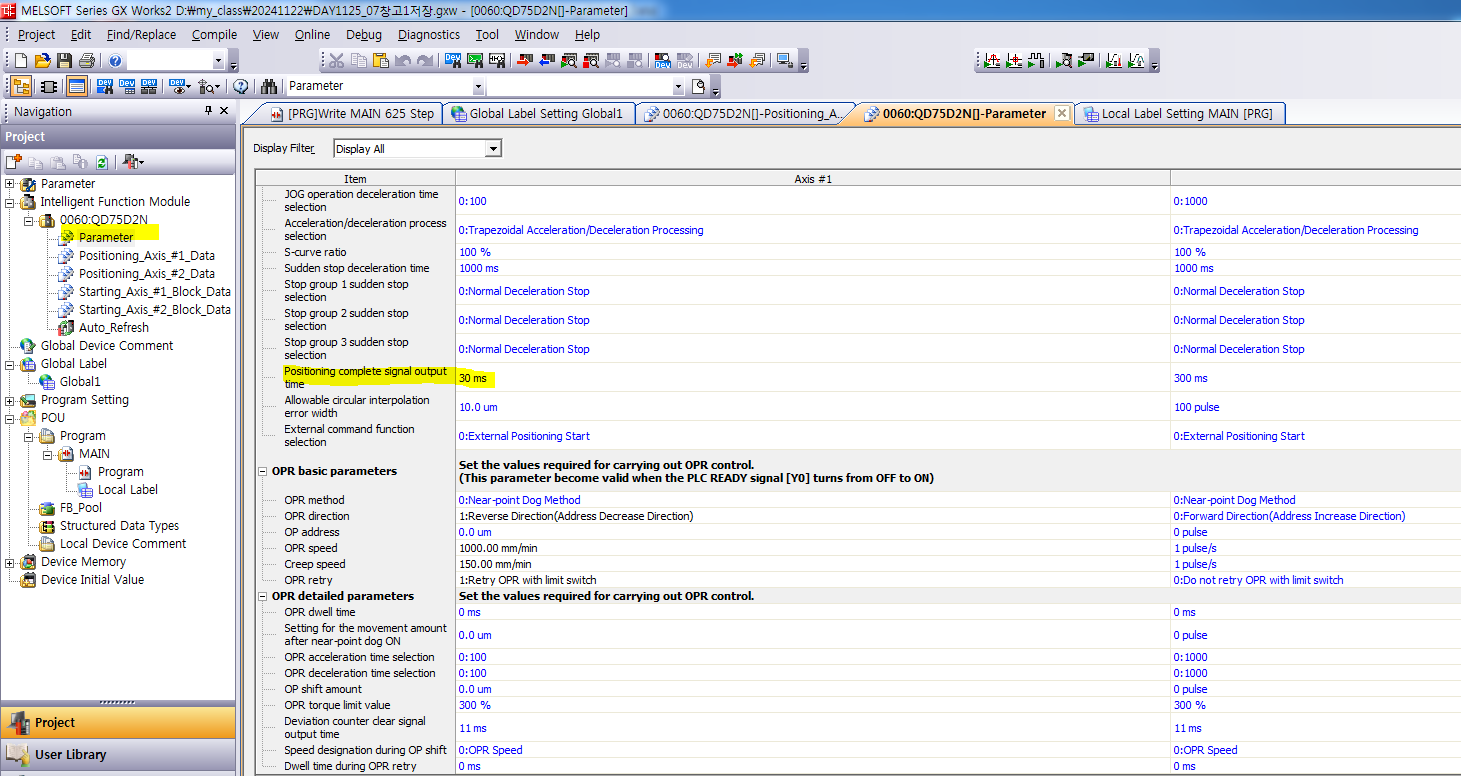This screenshot has height=776, width=1461.
Task: Collapse the POU tree node
Action: pos(10,418)
